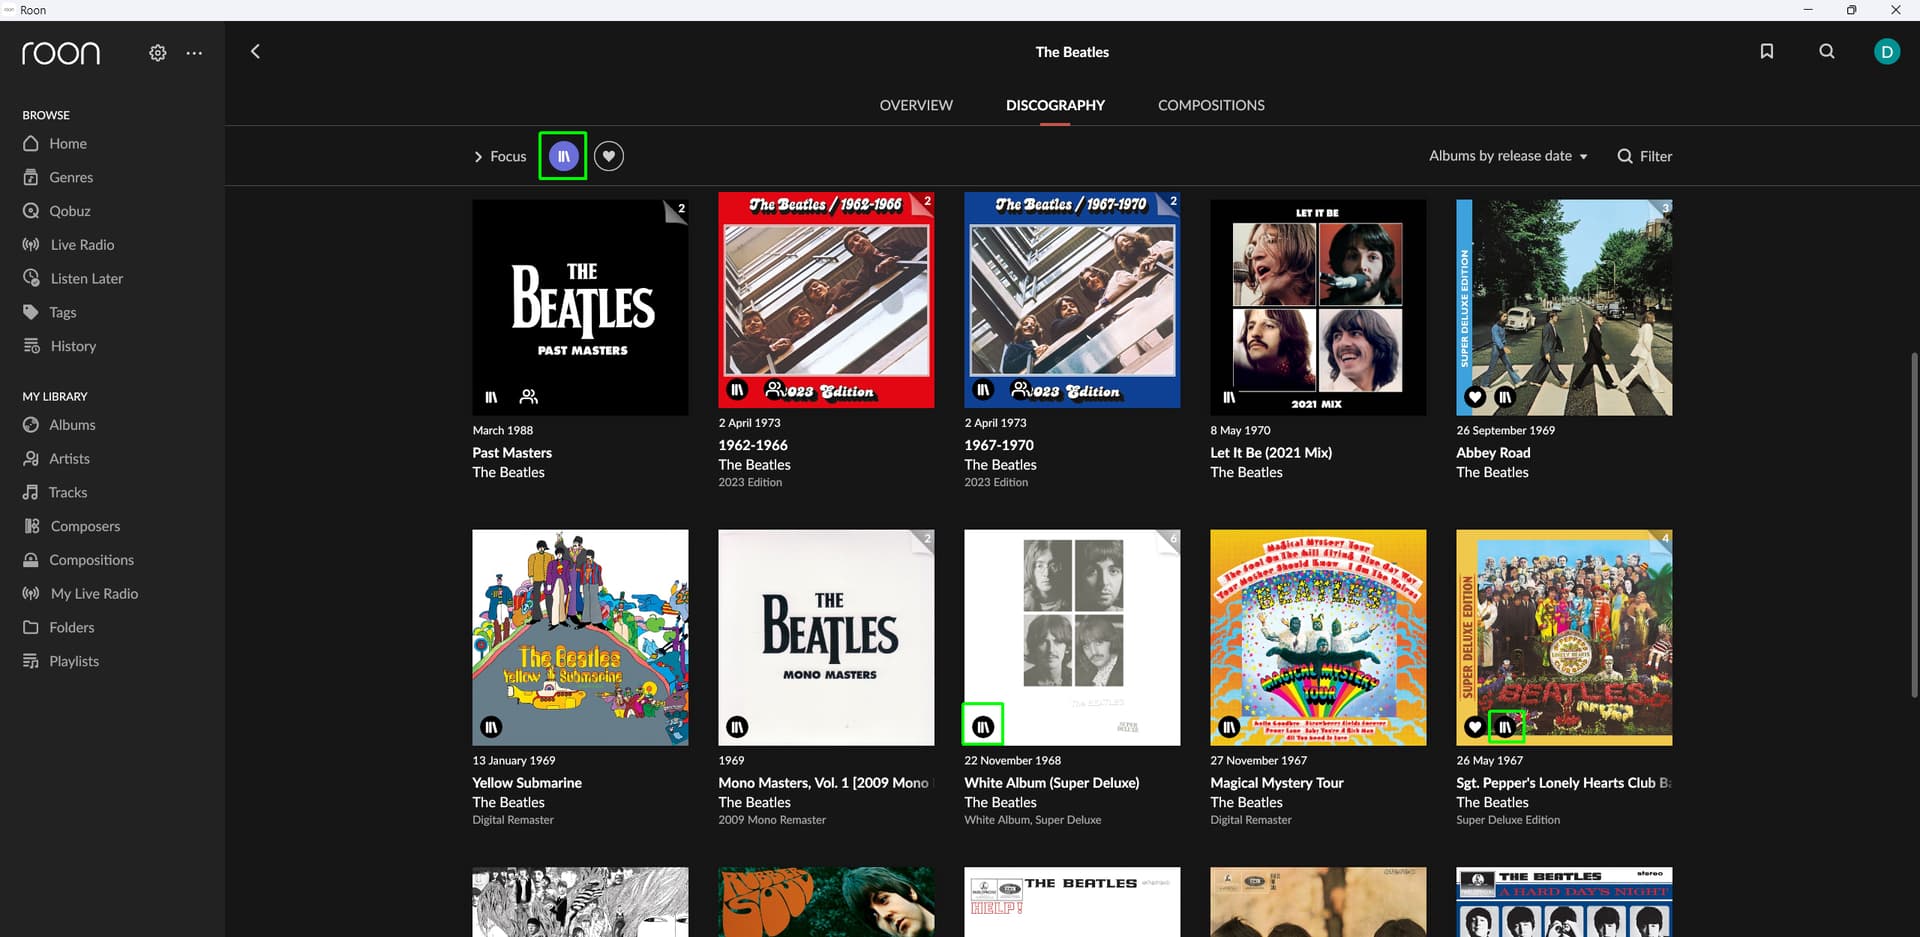
Task: Open the 1962-1966 album title
Action: (753, 445)
